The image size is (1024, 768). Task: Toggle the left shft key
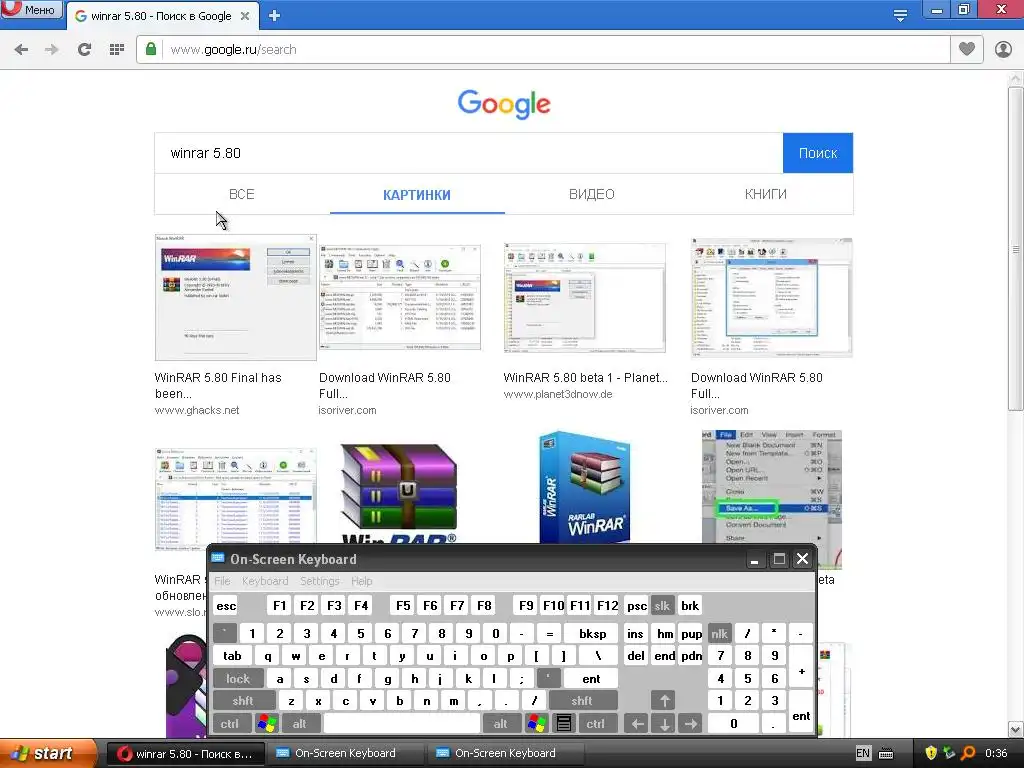[x=242, y=701]
